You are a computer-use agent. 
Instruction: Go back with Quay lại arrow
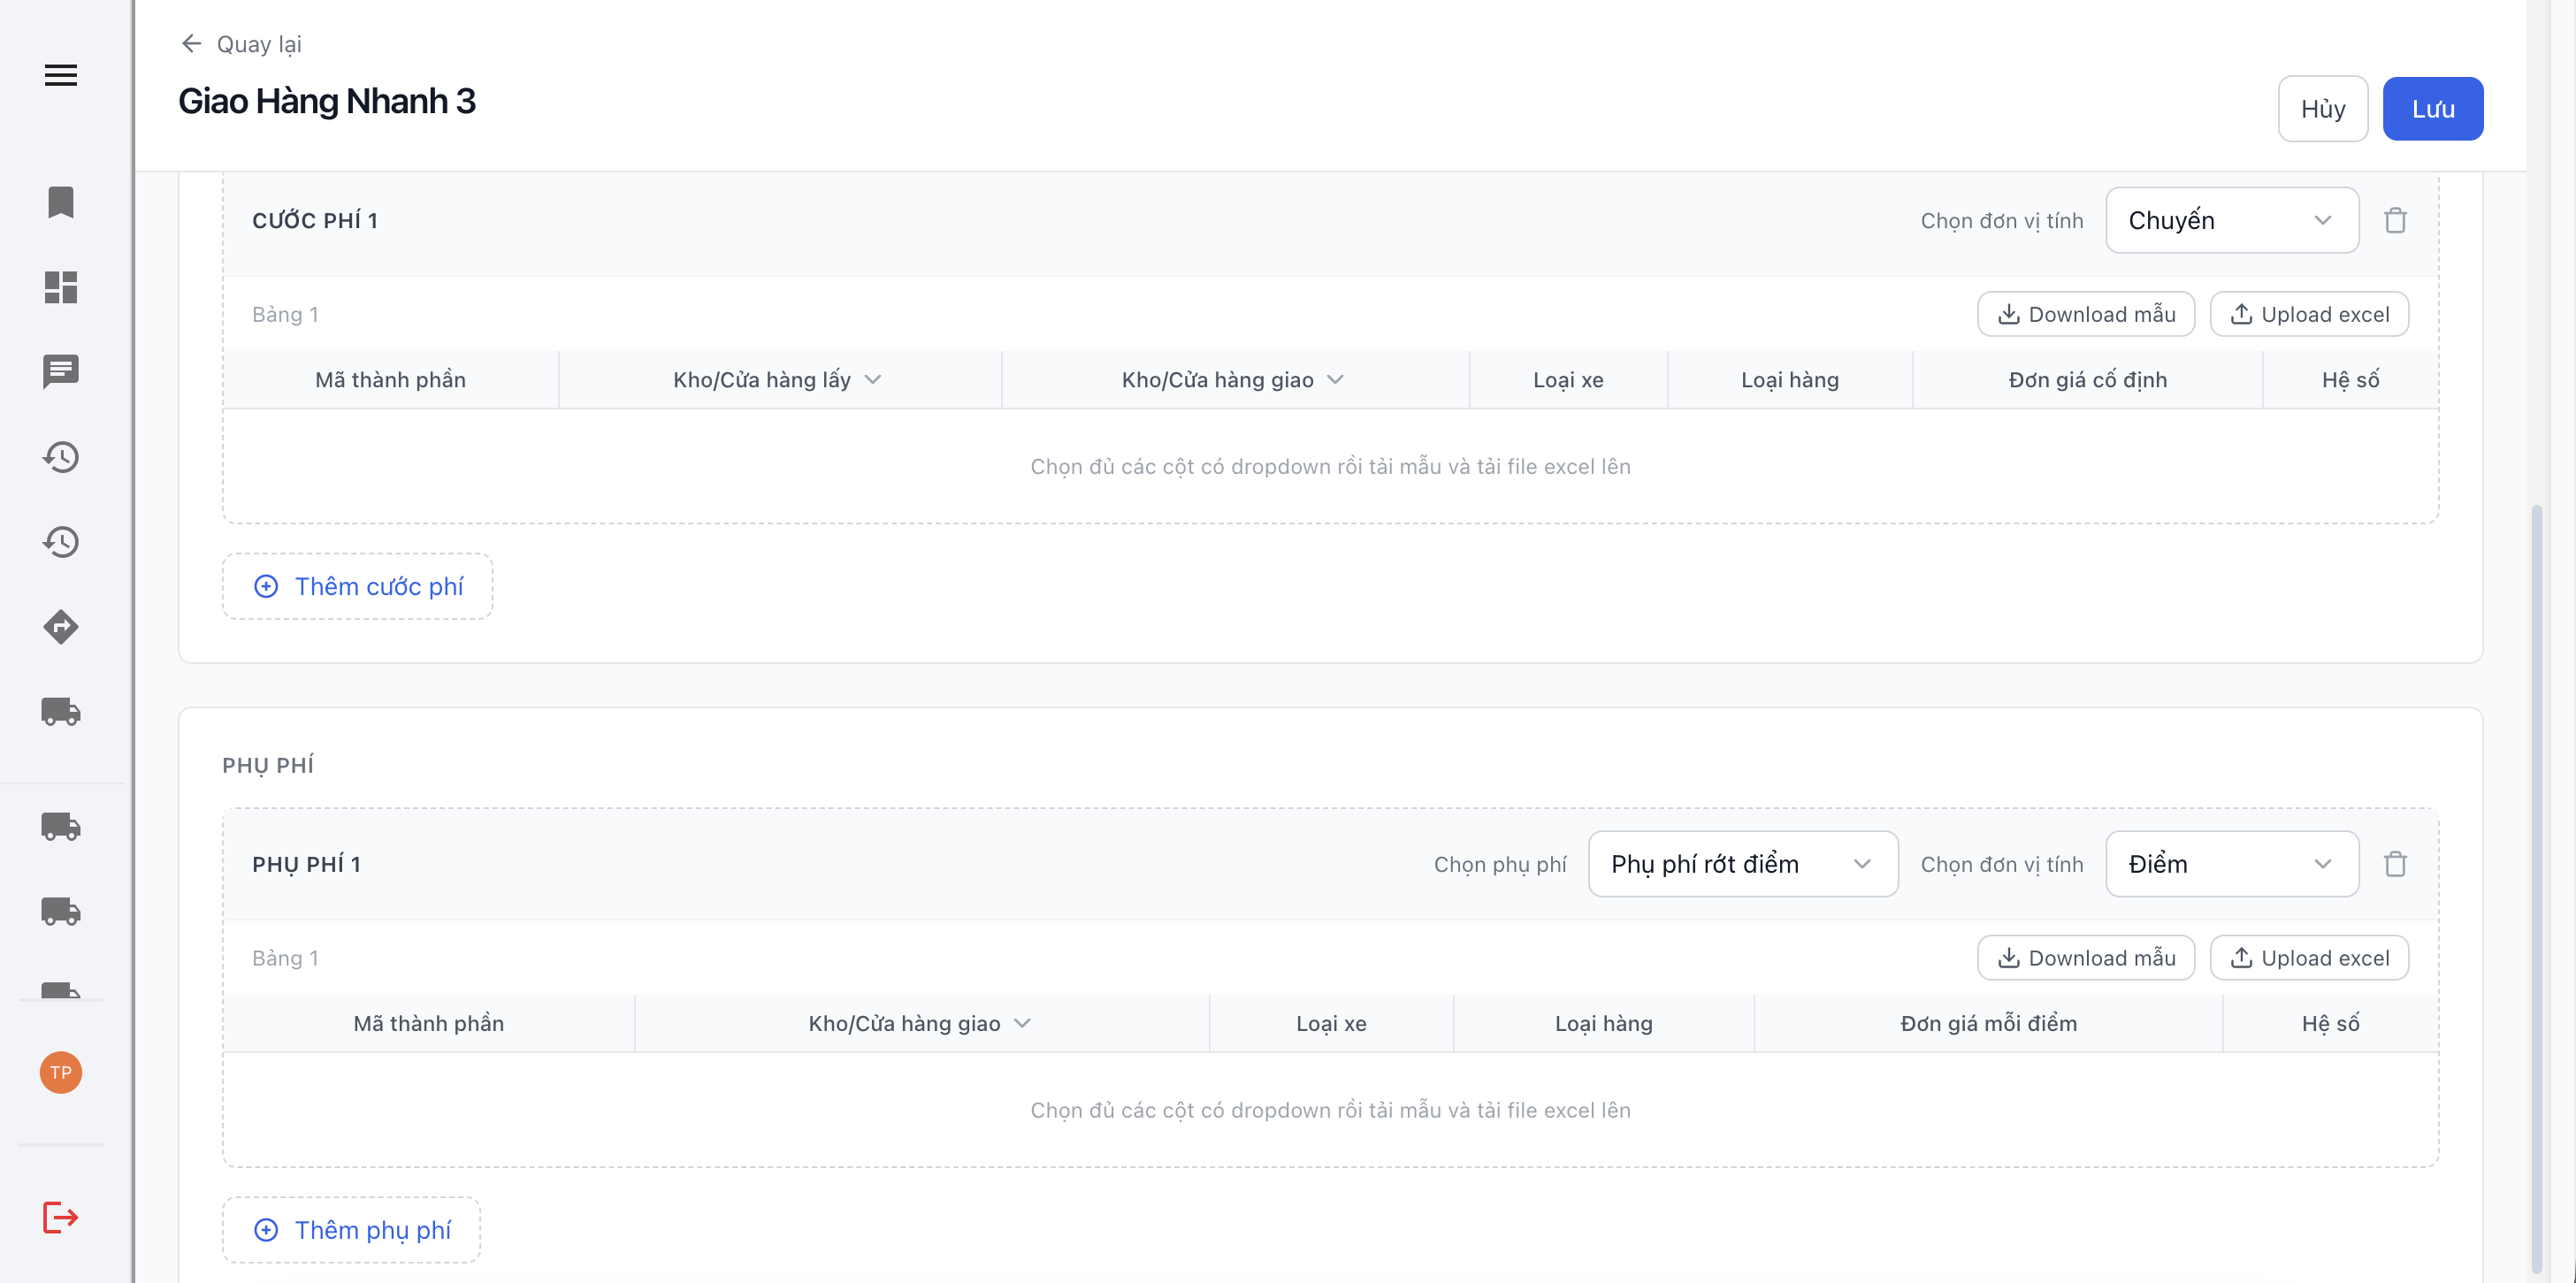241,44
